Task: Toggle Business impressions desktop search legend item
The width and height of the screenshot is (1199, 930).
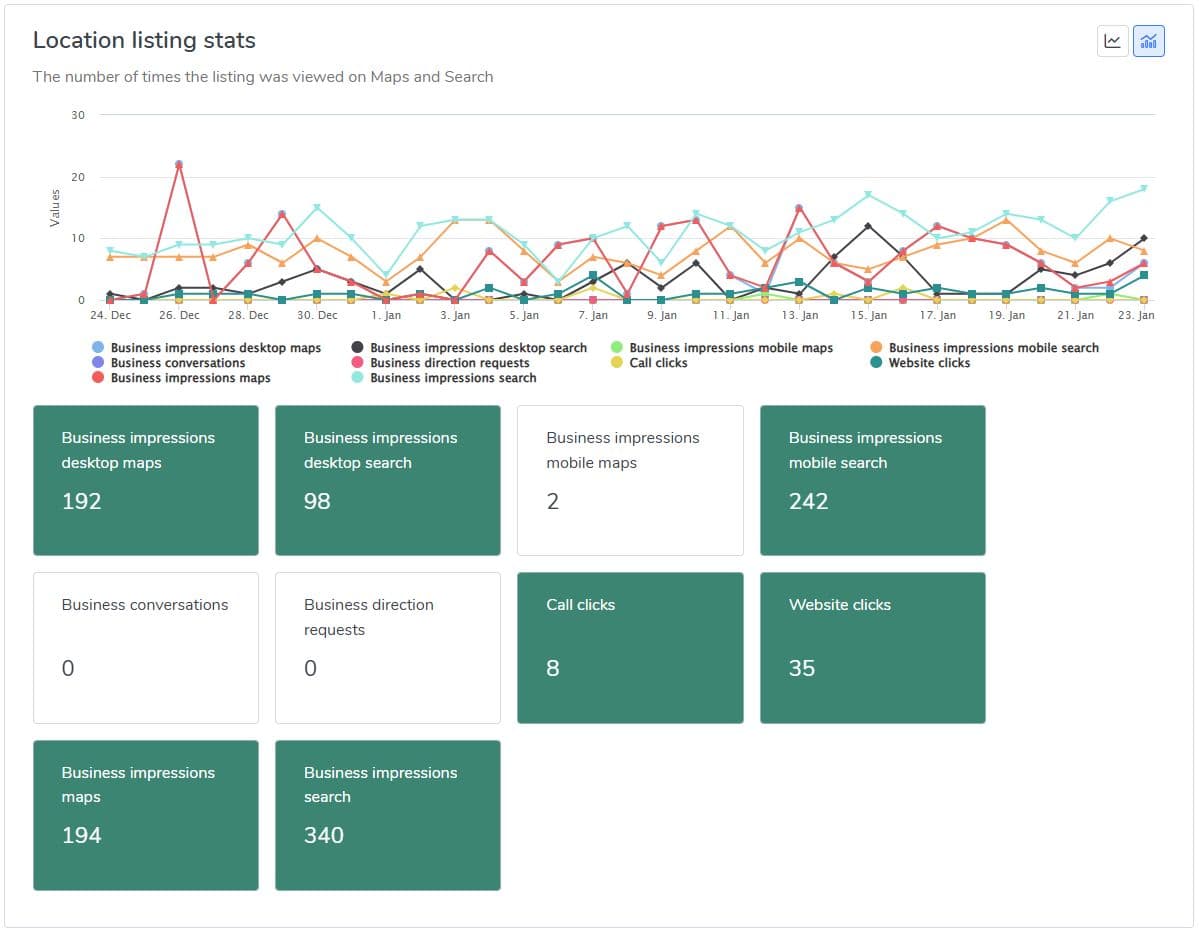Action: (x=469, y=348)
